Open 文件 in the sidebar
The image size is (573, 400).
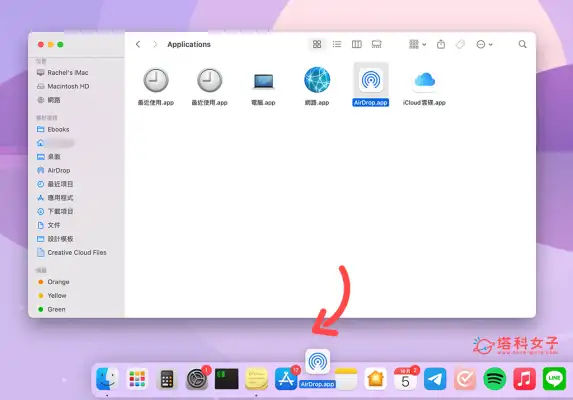click(49, 225)
